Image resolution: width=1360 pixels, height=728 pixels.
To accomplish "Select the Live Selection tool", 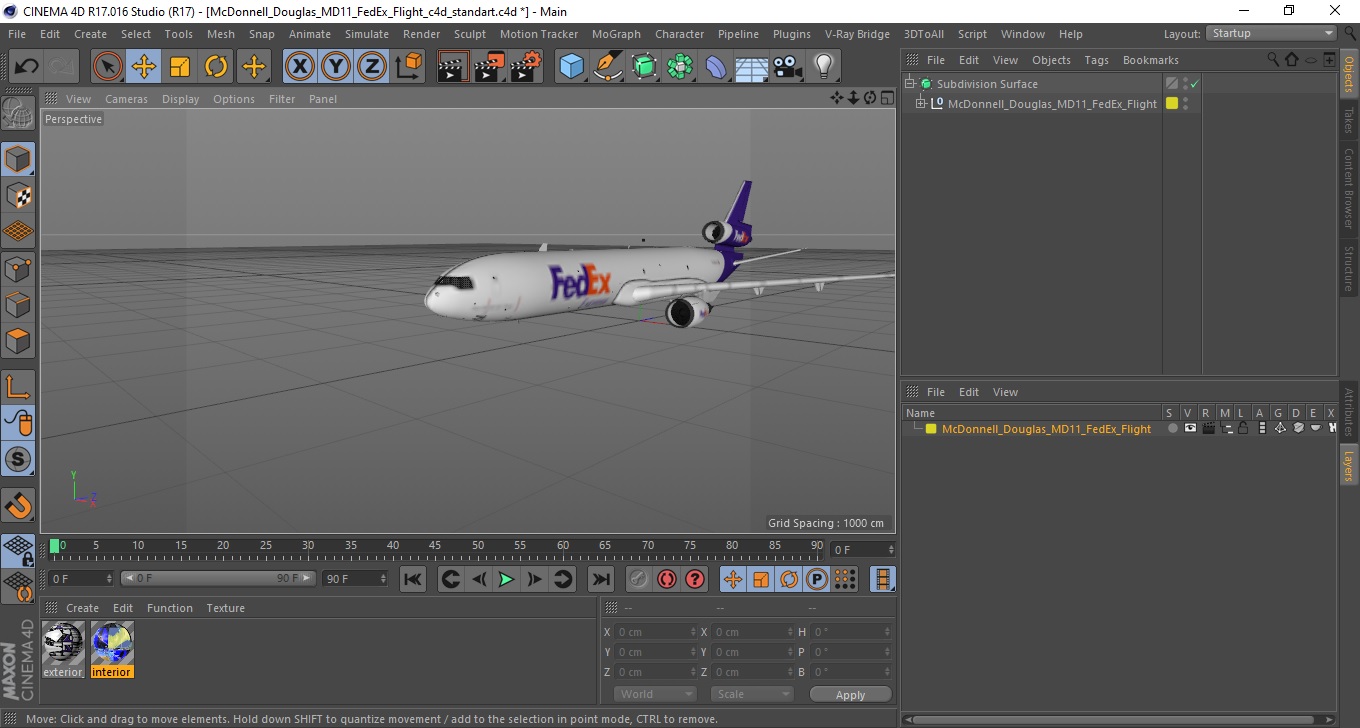I will [108, 67].
